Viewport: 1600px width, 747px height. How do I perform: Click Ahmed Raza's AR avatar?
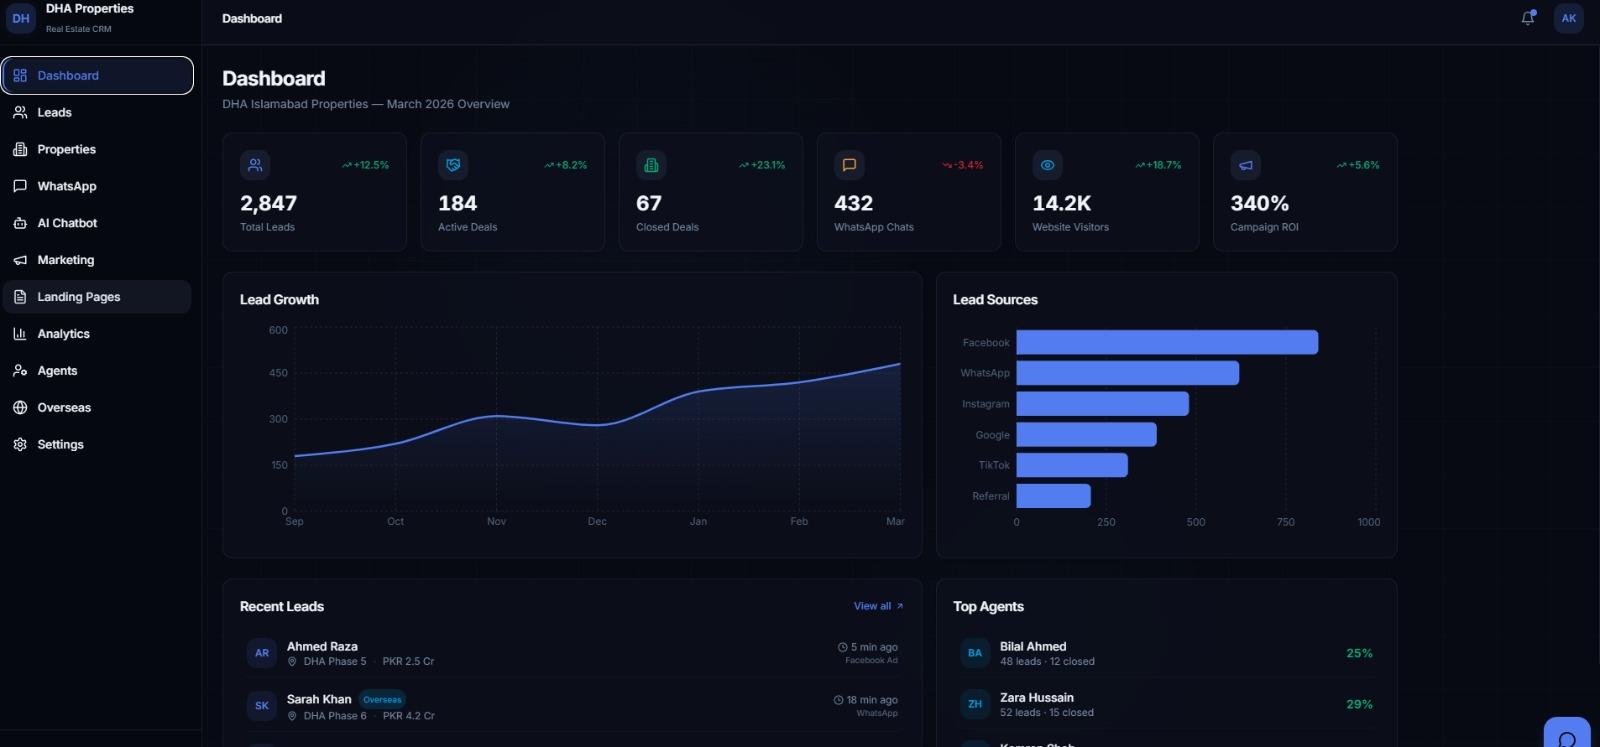(262, 653)
